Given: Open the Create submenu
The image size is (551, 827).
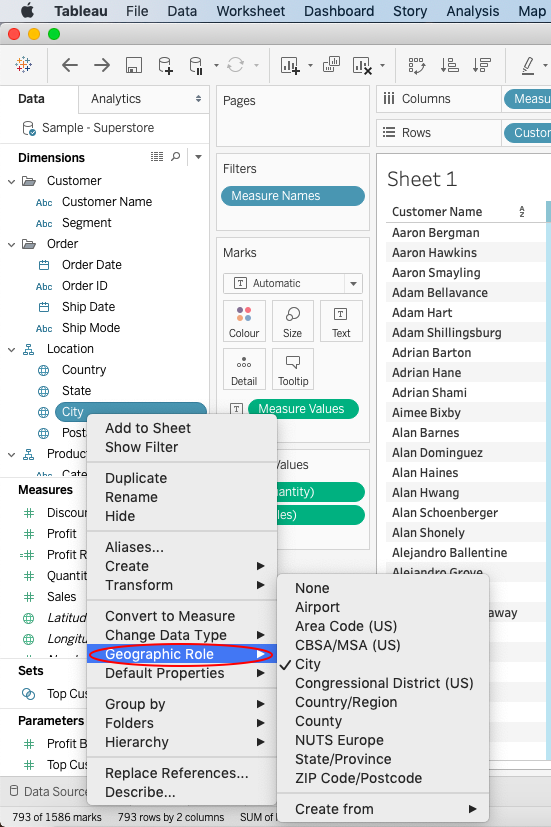Looking at the screenshot, I should pyautogui.click(x=182, y=566).
